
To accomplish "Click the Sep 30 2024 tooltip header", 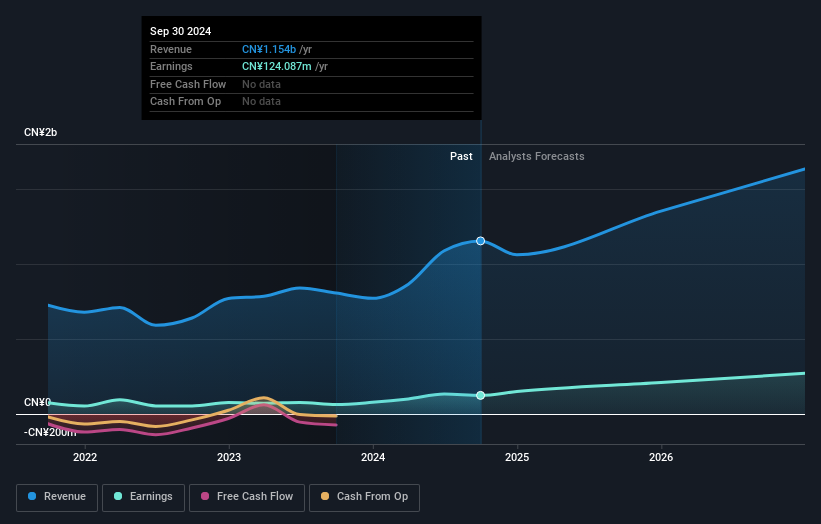I will point(180,32).
